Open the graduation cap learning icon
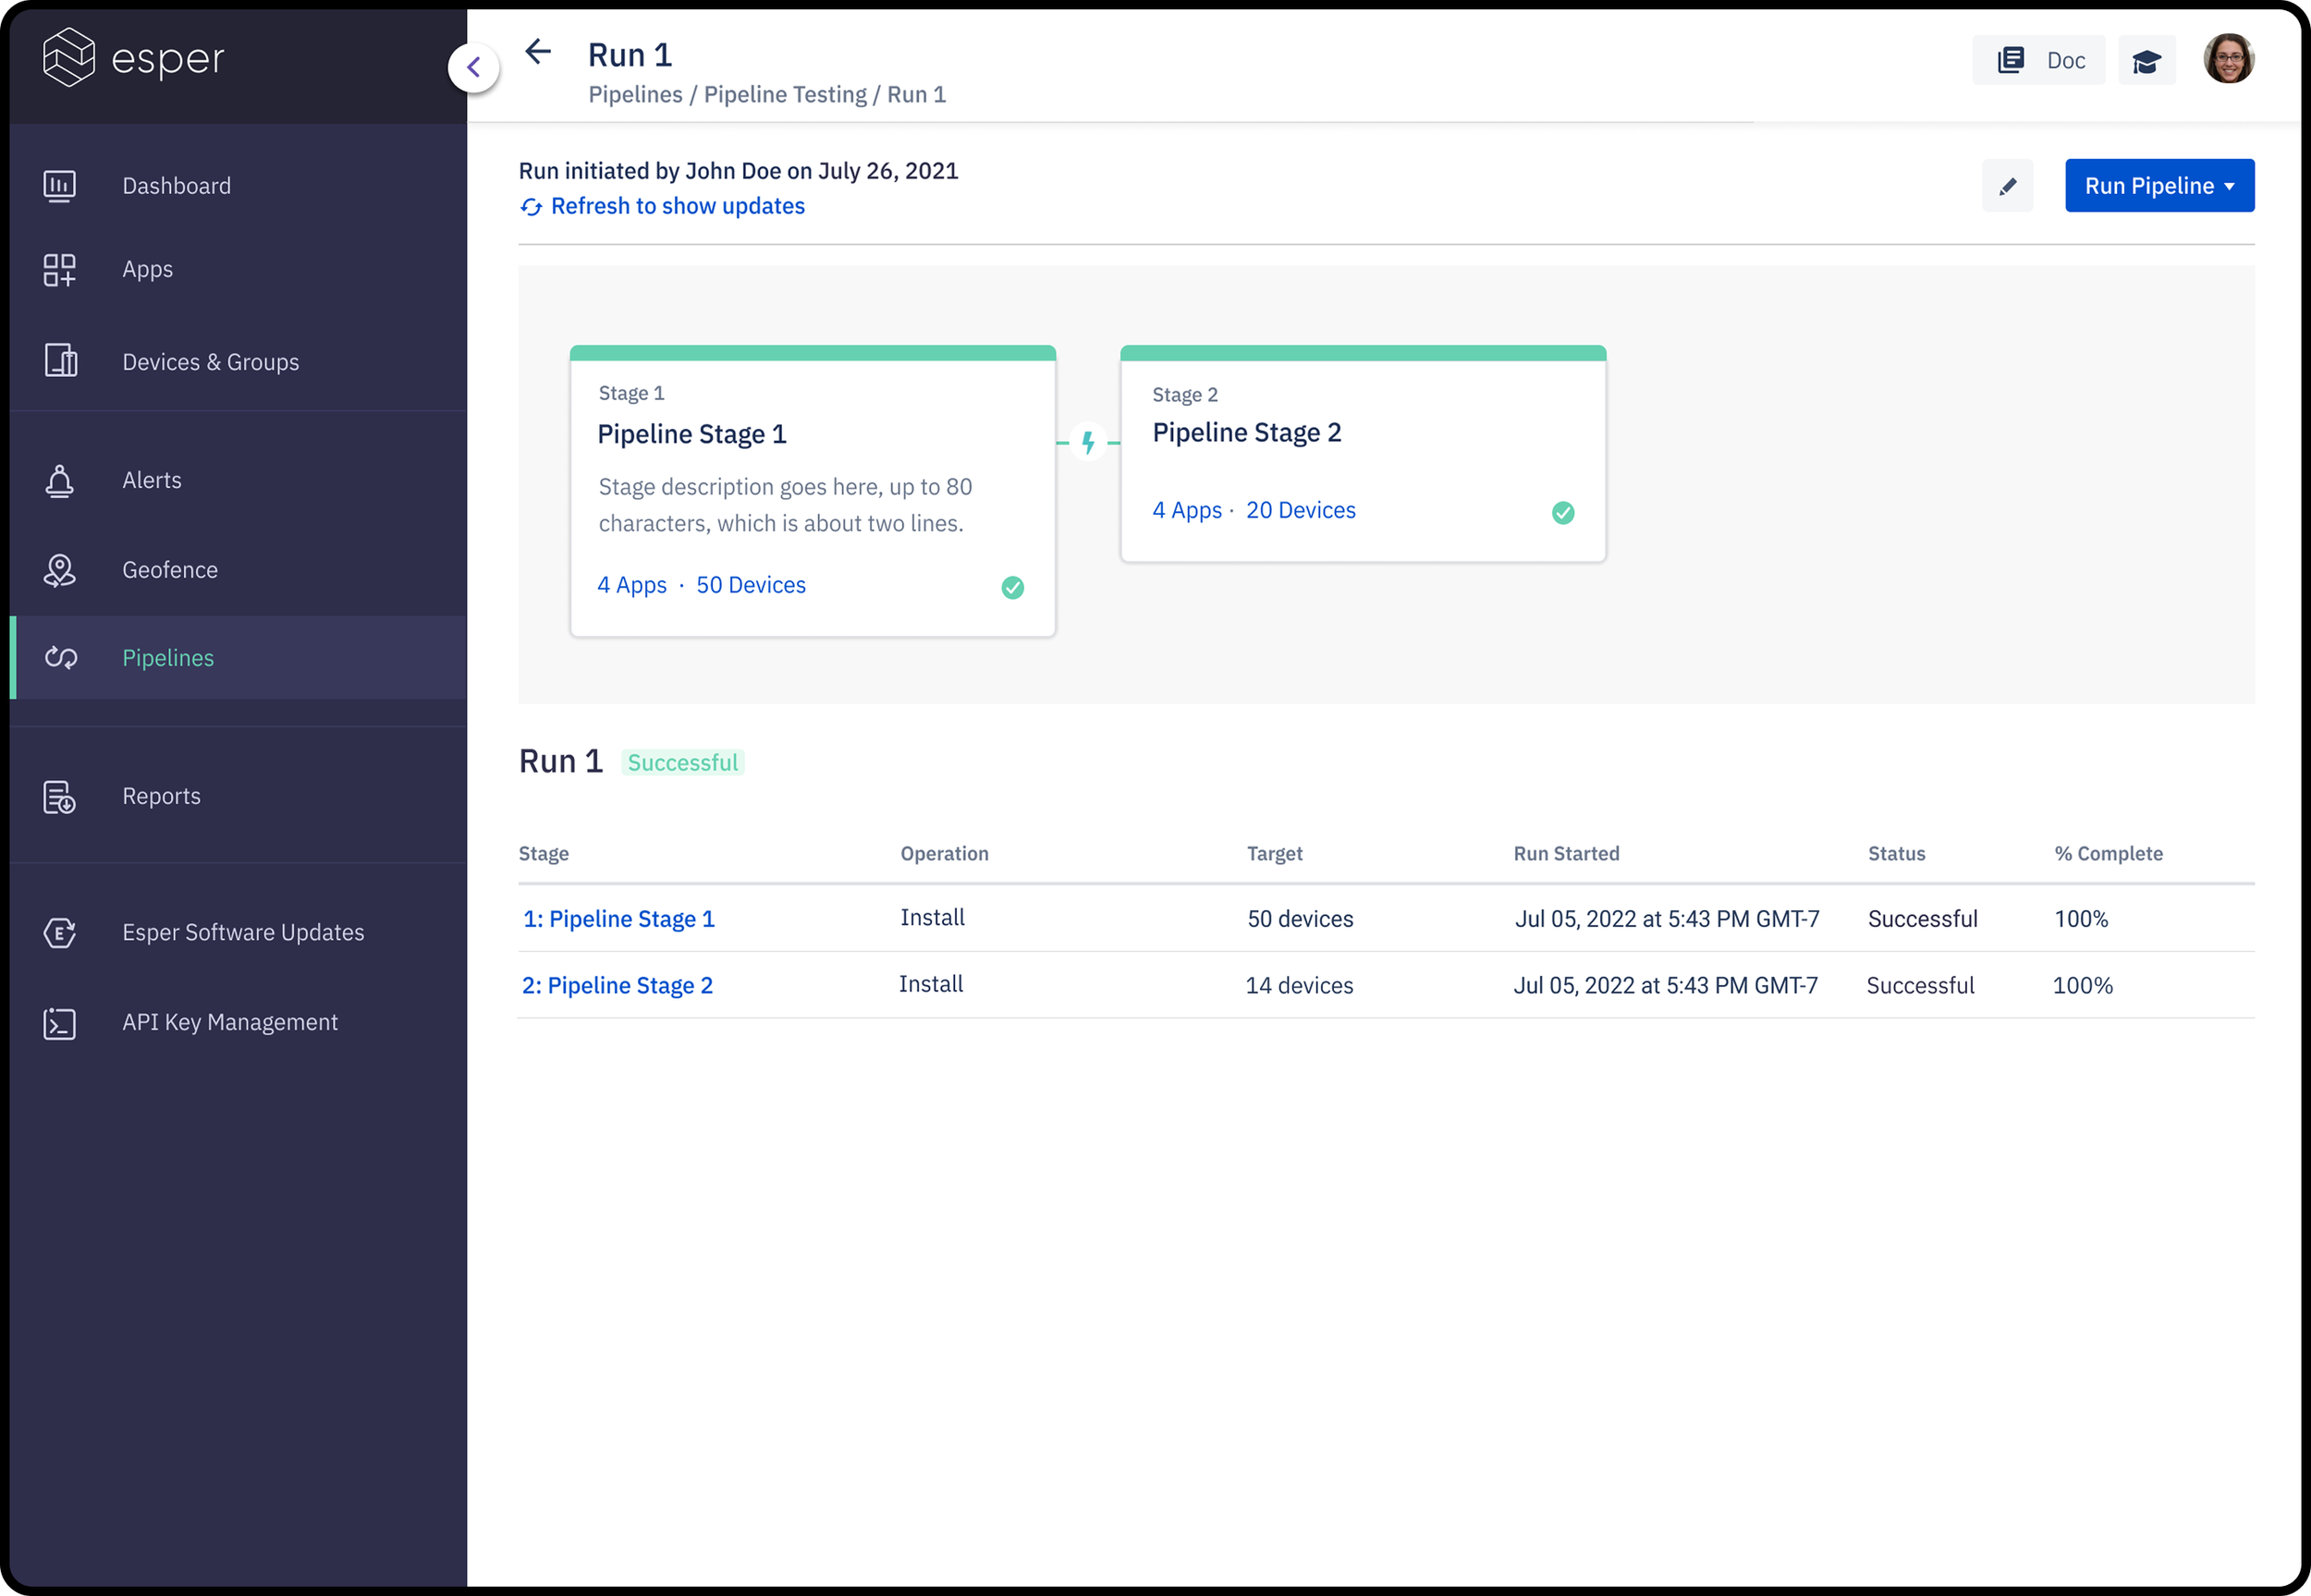The height and width of the screenshot is (1596, 2311). pos(2146,61)
